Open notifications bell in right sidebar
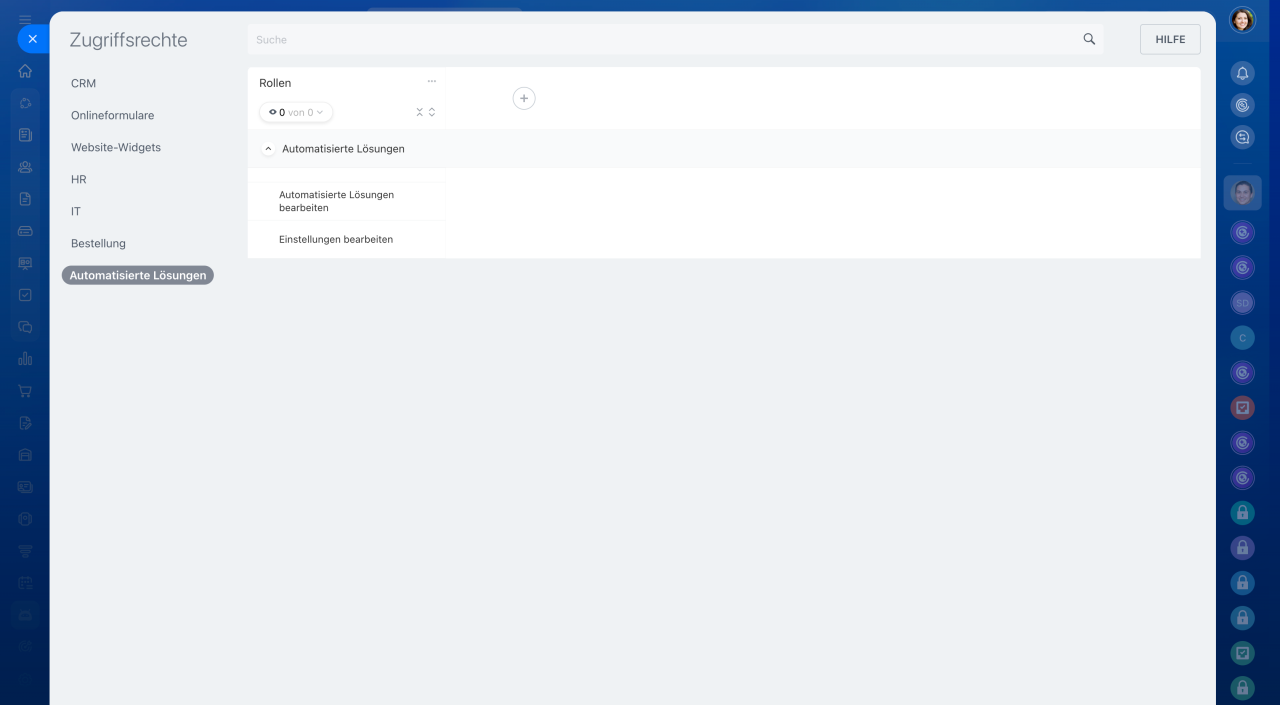The image size is (1280, 705). 1242,73
